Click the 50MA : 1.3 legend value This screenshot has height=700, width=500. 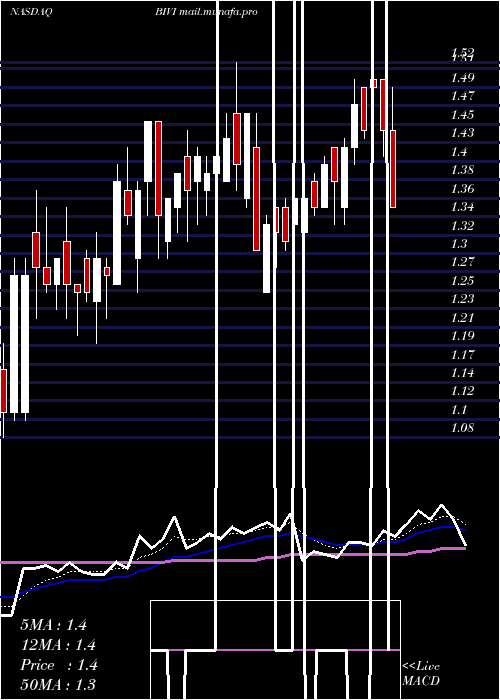58,685
